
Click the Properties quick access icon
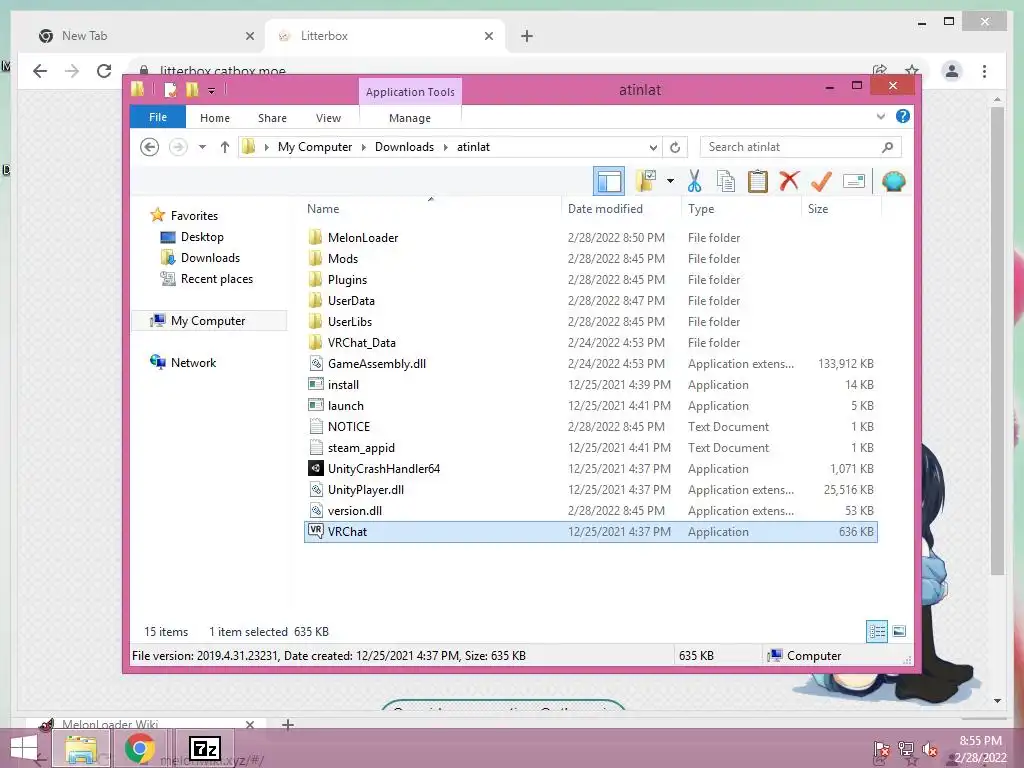tap(170, 89)
